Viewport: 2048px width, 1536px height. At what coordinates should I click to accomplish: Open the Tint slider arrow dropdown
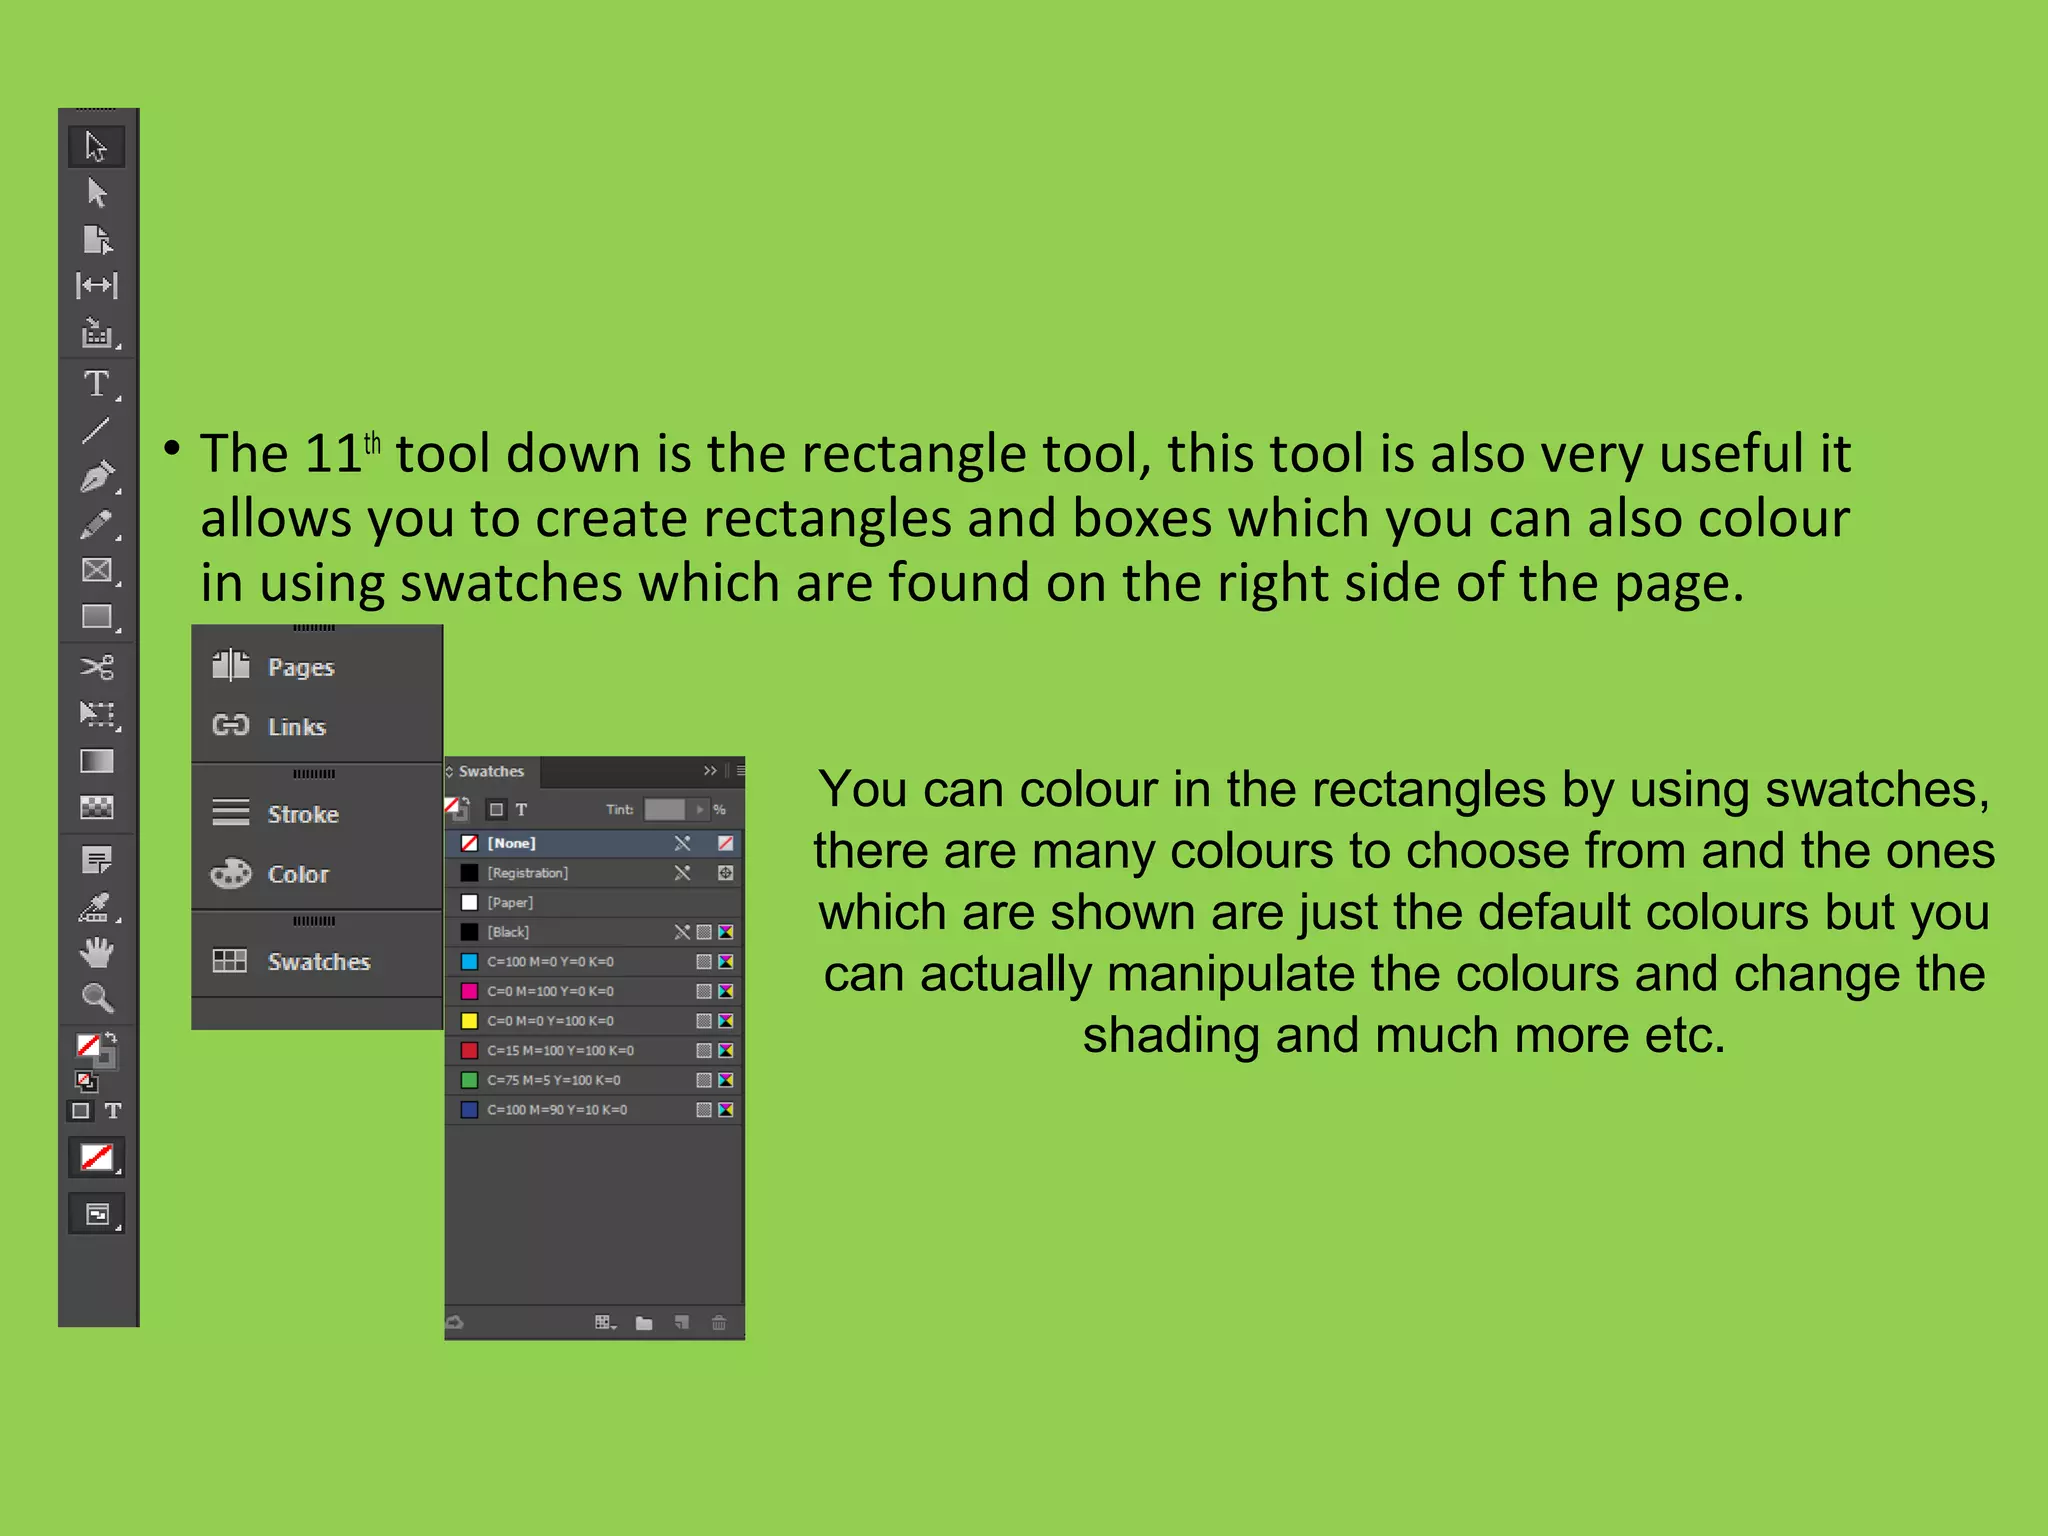click(x=699, y=809)
